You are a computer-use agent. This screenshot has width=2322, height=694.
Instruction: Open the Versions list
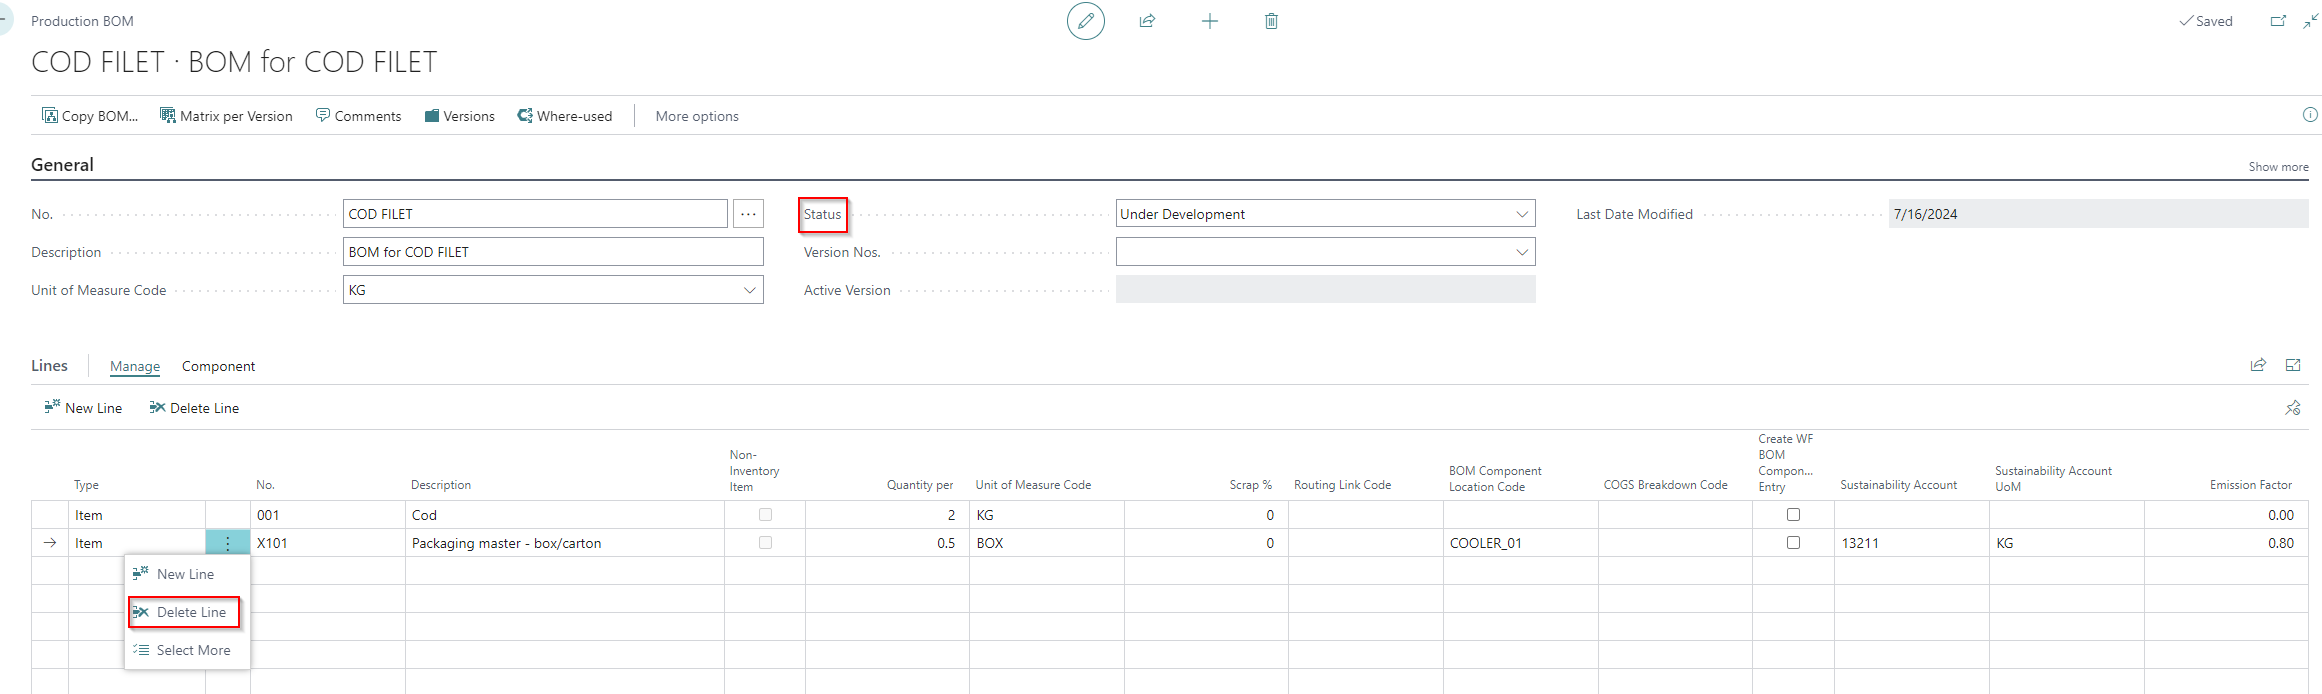[x=459, y=116]
